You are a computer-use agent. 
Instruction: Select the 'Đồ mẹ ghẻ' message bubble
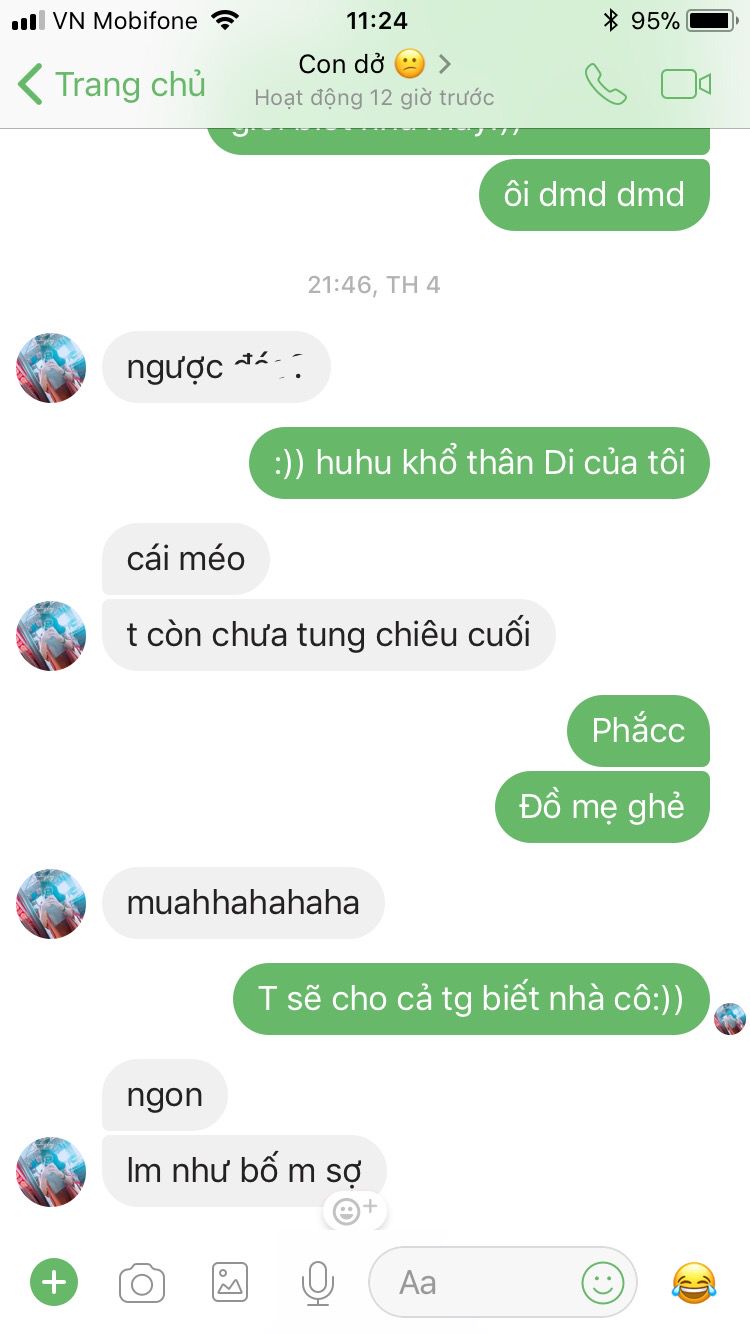tap(602, 807)
